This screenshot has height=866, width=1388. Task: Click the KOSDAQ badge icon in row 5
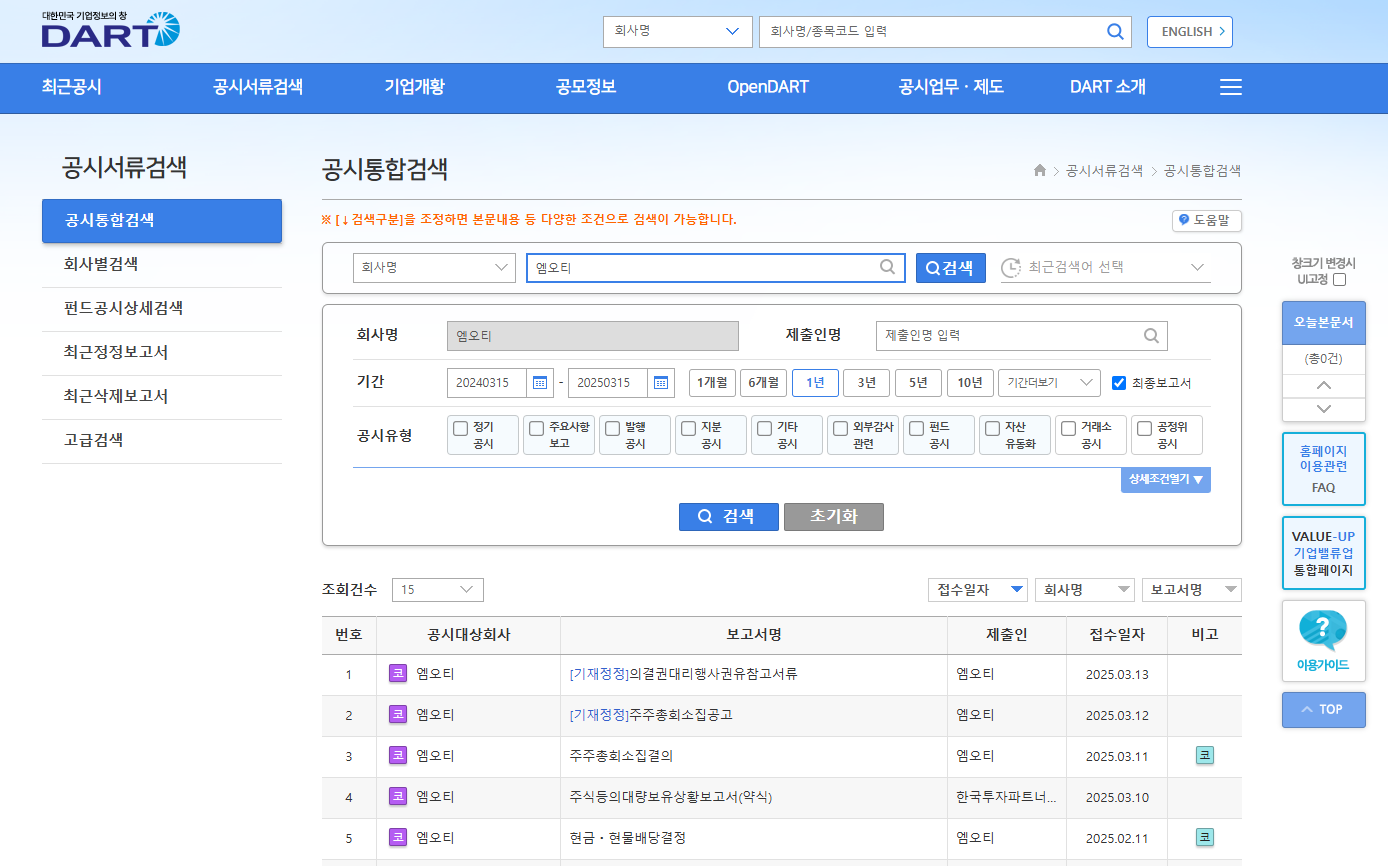(398, 838)
